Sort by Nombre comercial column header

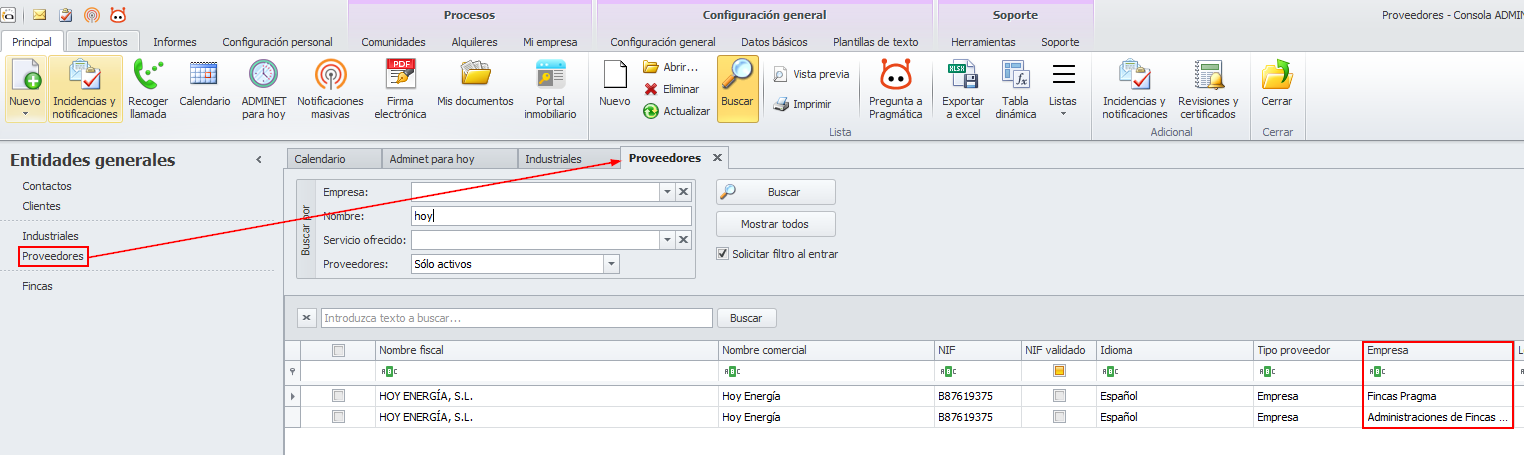(x=826, y=350)
